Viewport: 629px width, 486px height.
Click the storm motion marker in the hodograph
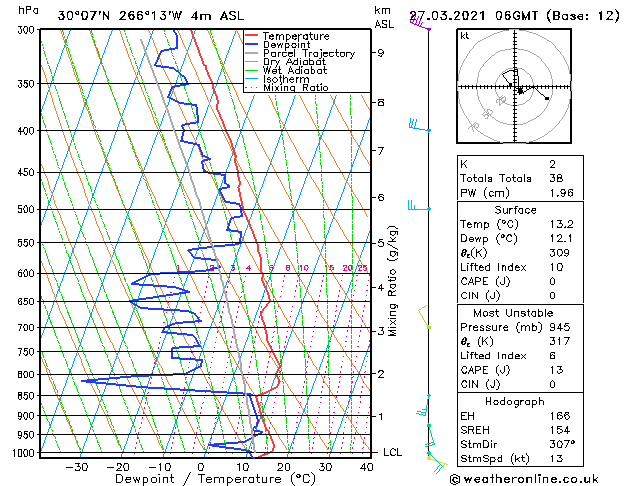[520, 92]
